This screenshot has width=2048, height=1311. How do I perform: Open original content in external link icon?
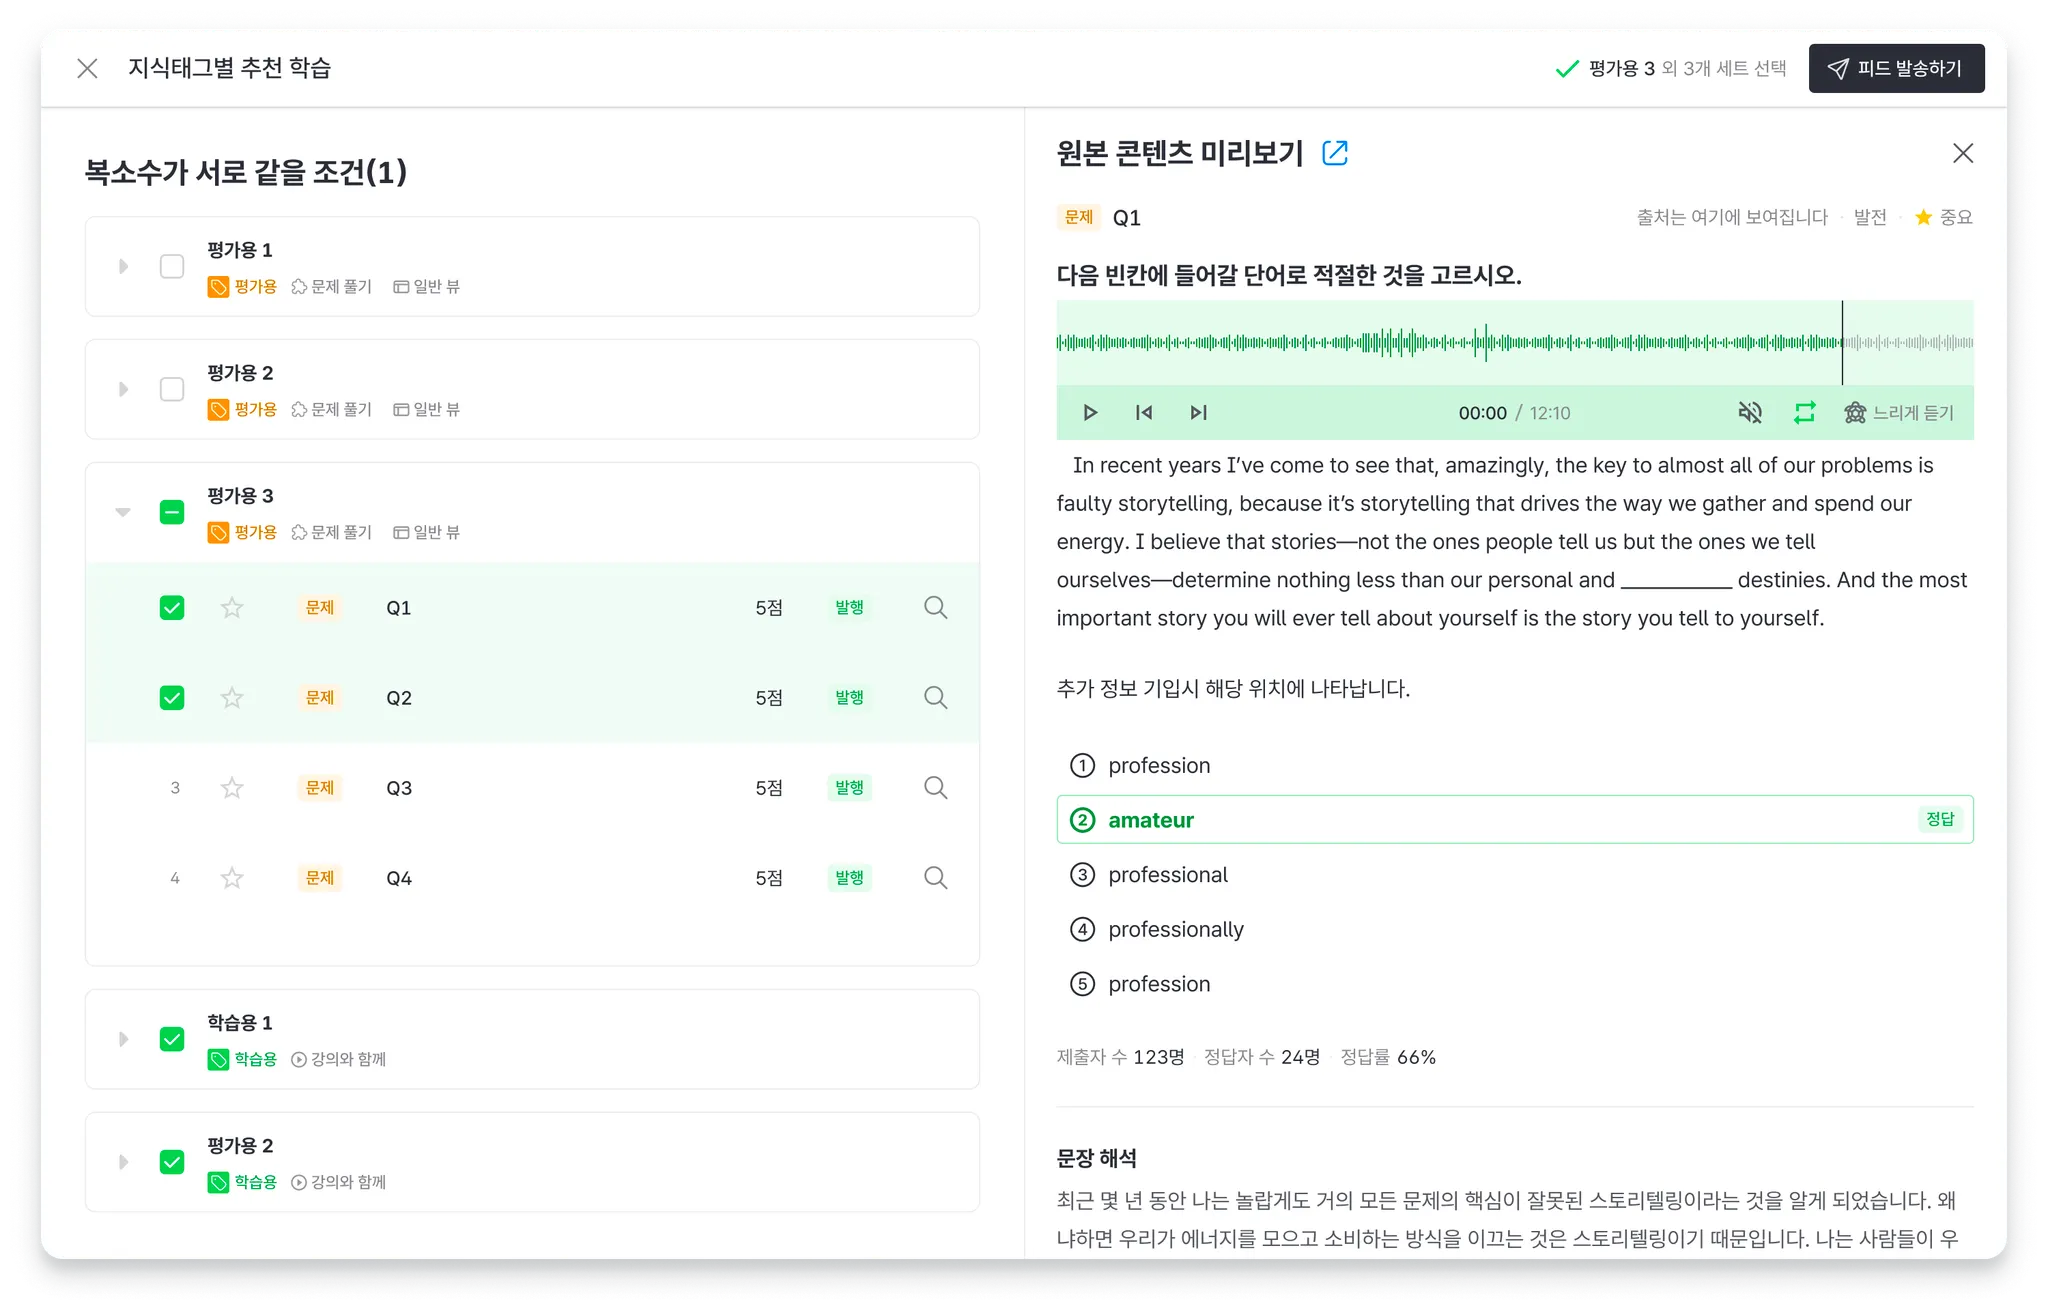(x=1335, y=153)
